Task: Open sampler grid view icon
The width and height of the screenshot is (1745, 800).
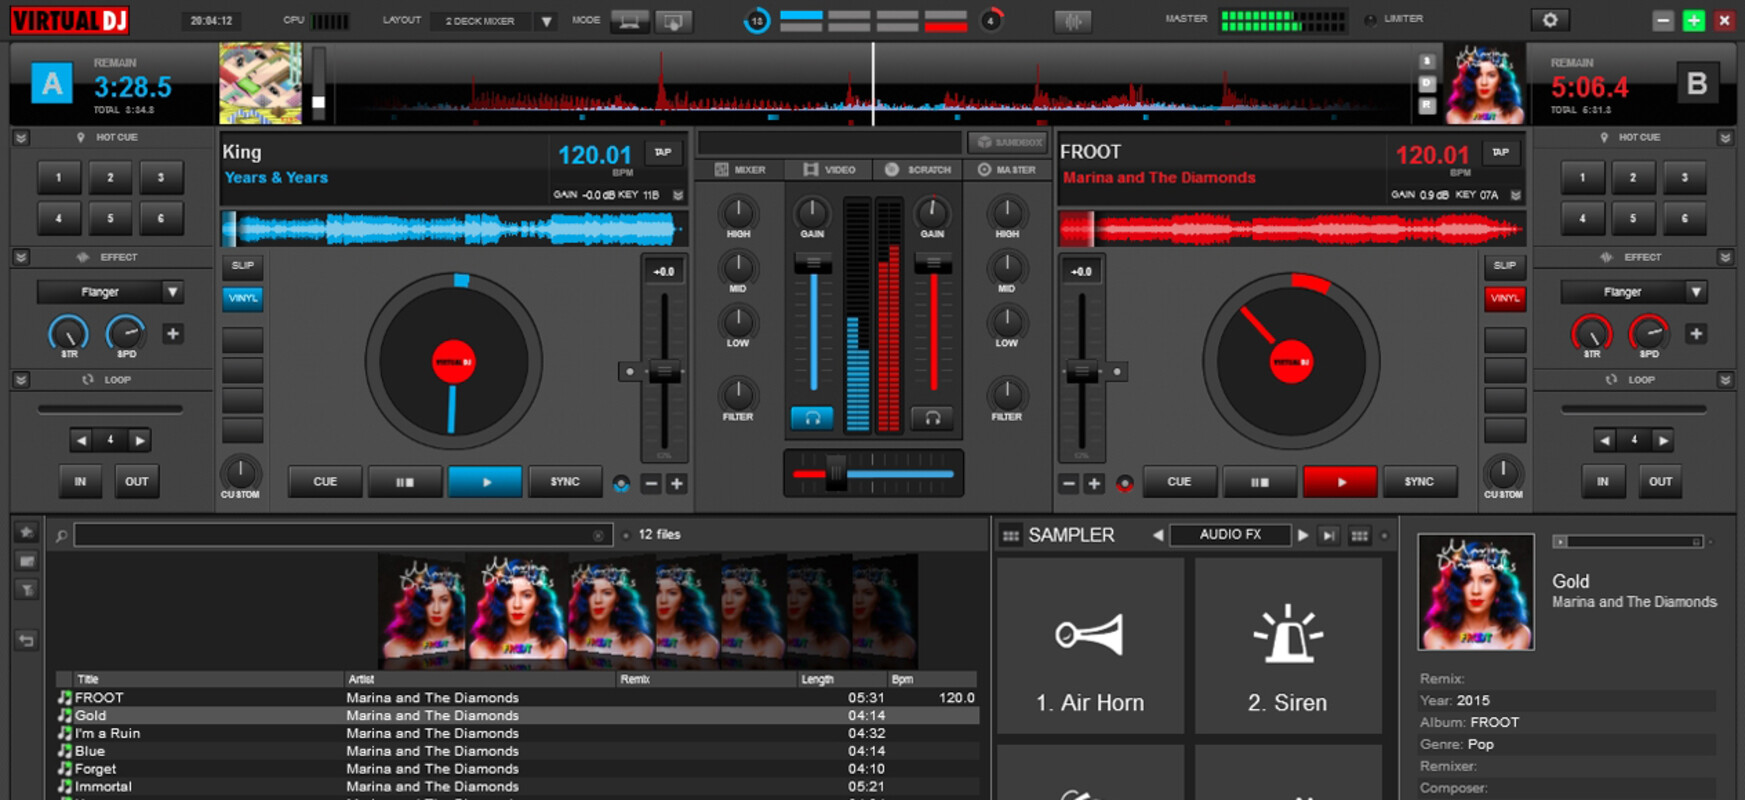Action: [x=1359, y=536]
